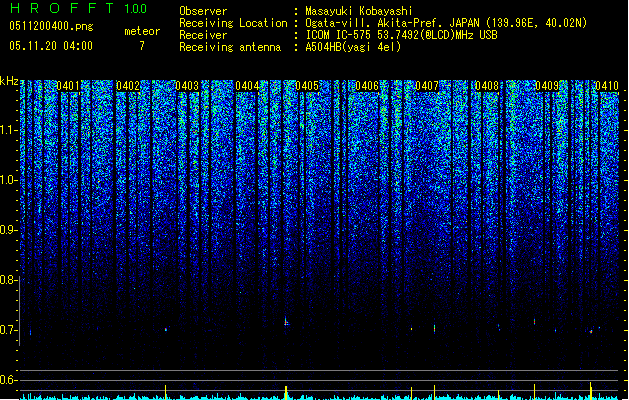The width and height of the screenshot is (629, 400).
Task: Click the echo blip below the 0409 marker
Action: [x=534, y=321]
